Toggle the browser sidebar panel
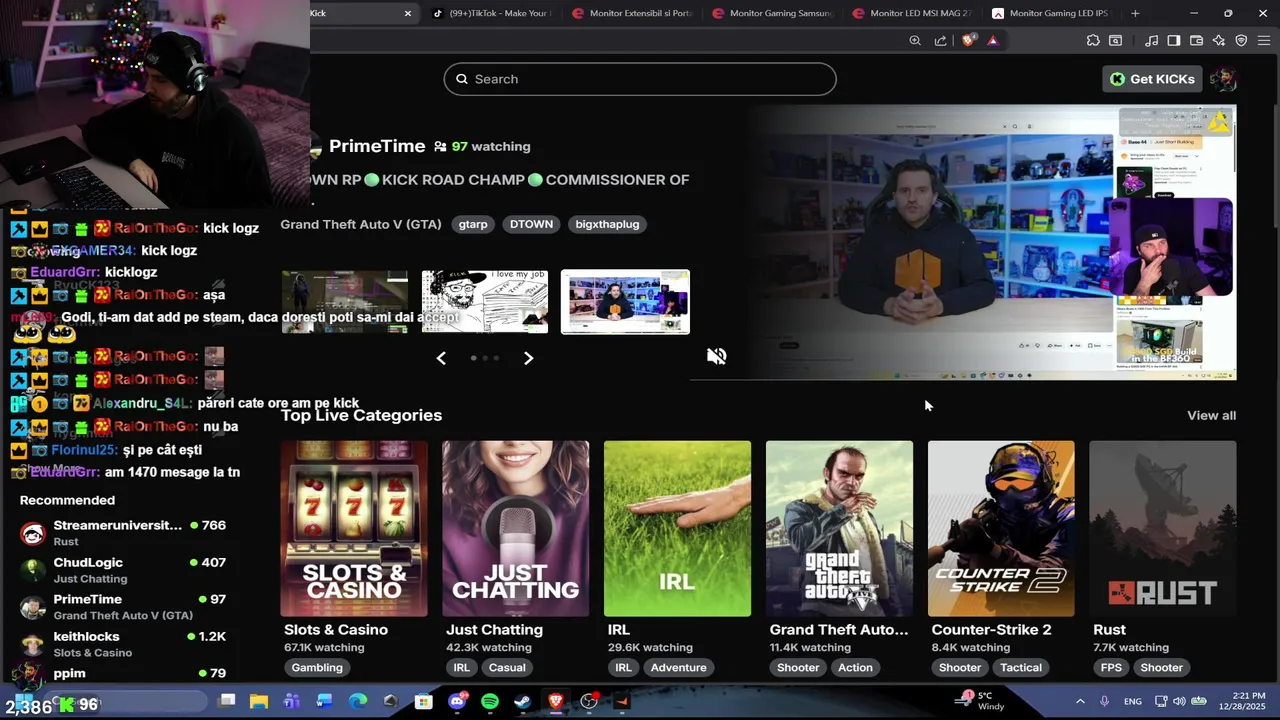1280x720 pixels. pyautogui.click(x=1174, y=40)
